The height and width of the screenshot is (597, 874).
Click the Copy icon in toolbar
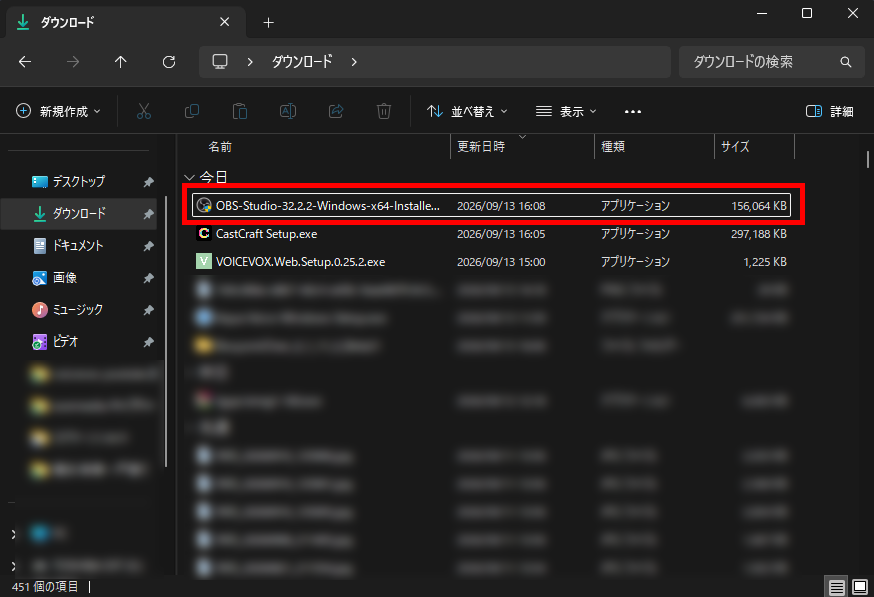click(192, 111)
